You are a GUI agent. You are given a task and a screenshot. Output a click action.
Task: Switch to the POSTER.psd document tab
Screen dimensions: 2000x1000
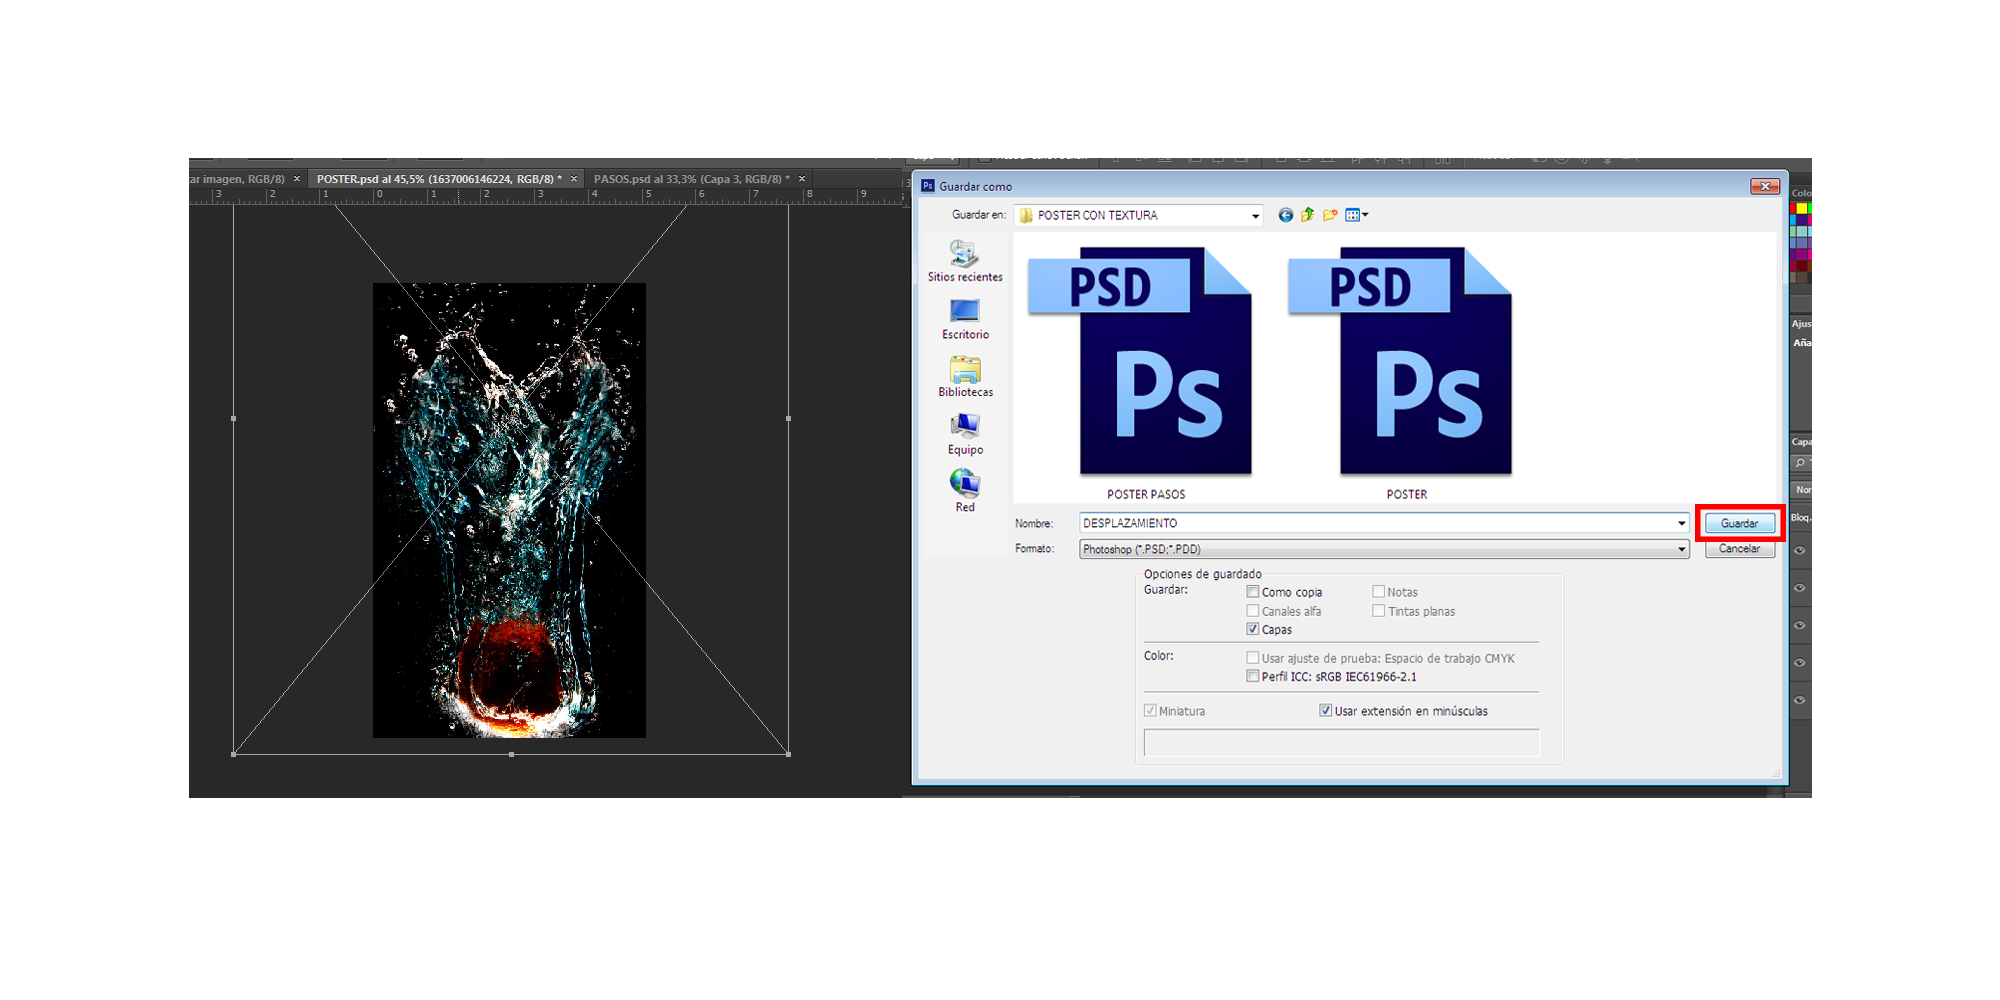click(x=439, y=179)
